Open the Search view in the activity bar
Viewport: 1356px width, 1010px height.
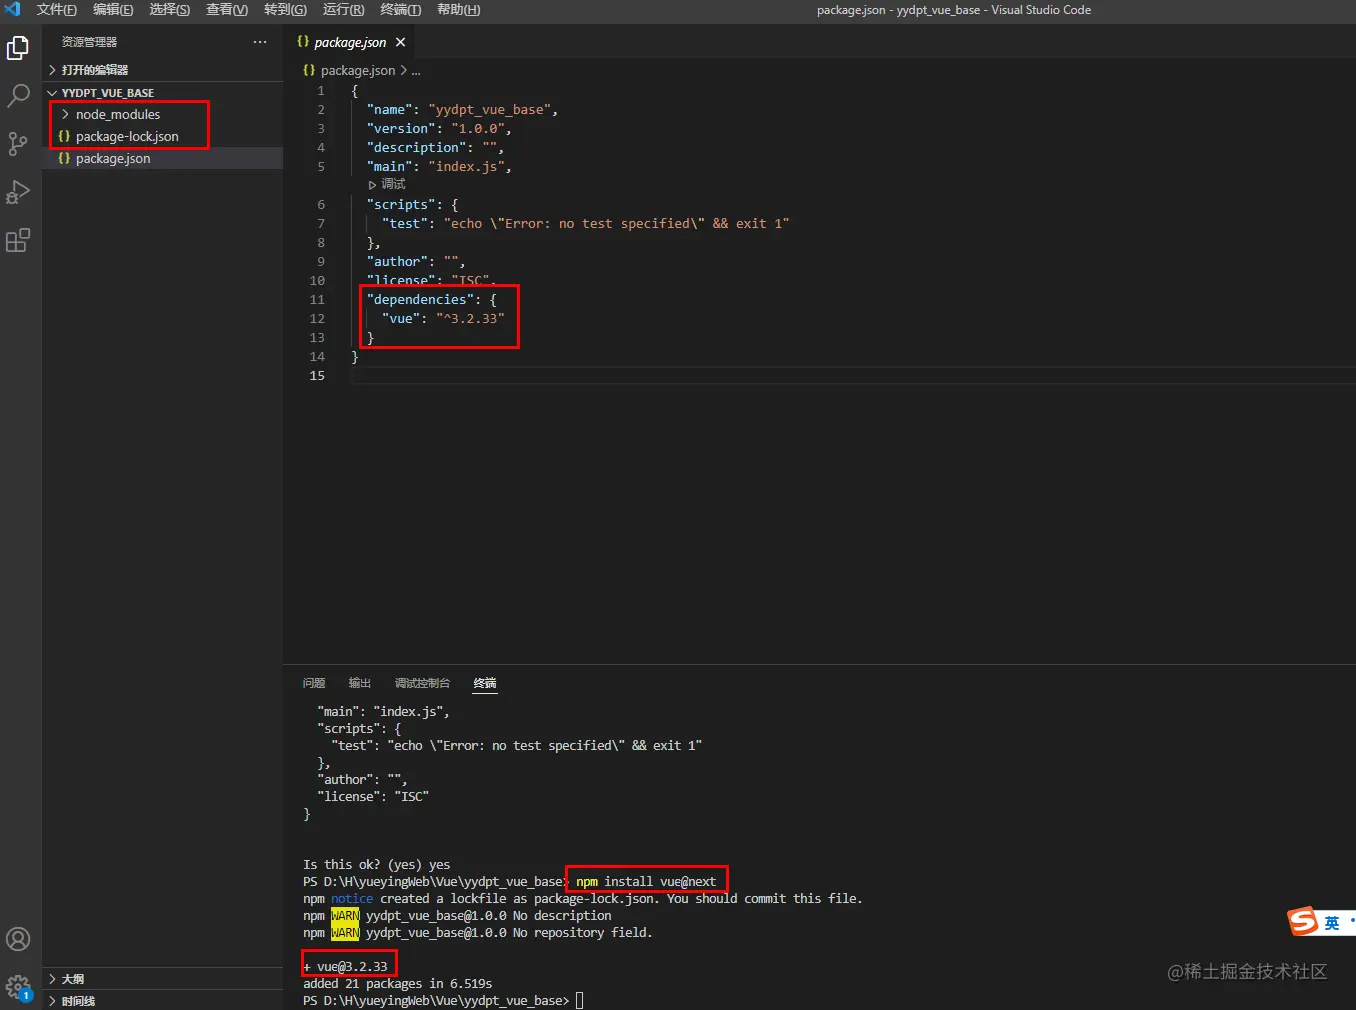pyautogui.click(x=18, y=96)
